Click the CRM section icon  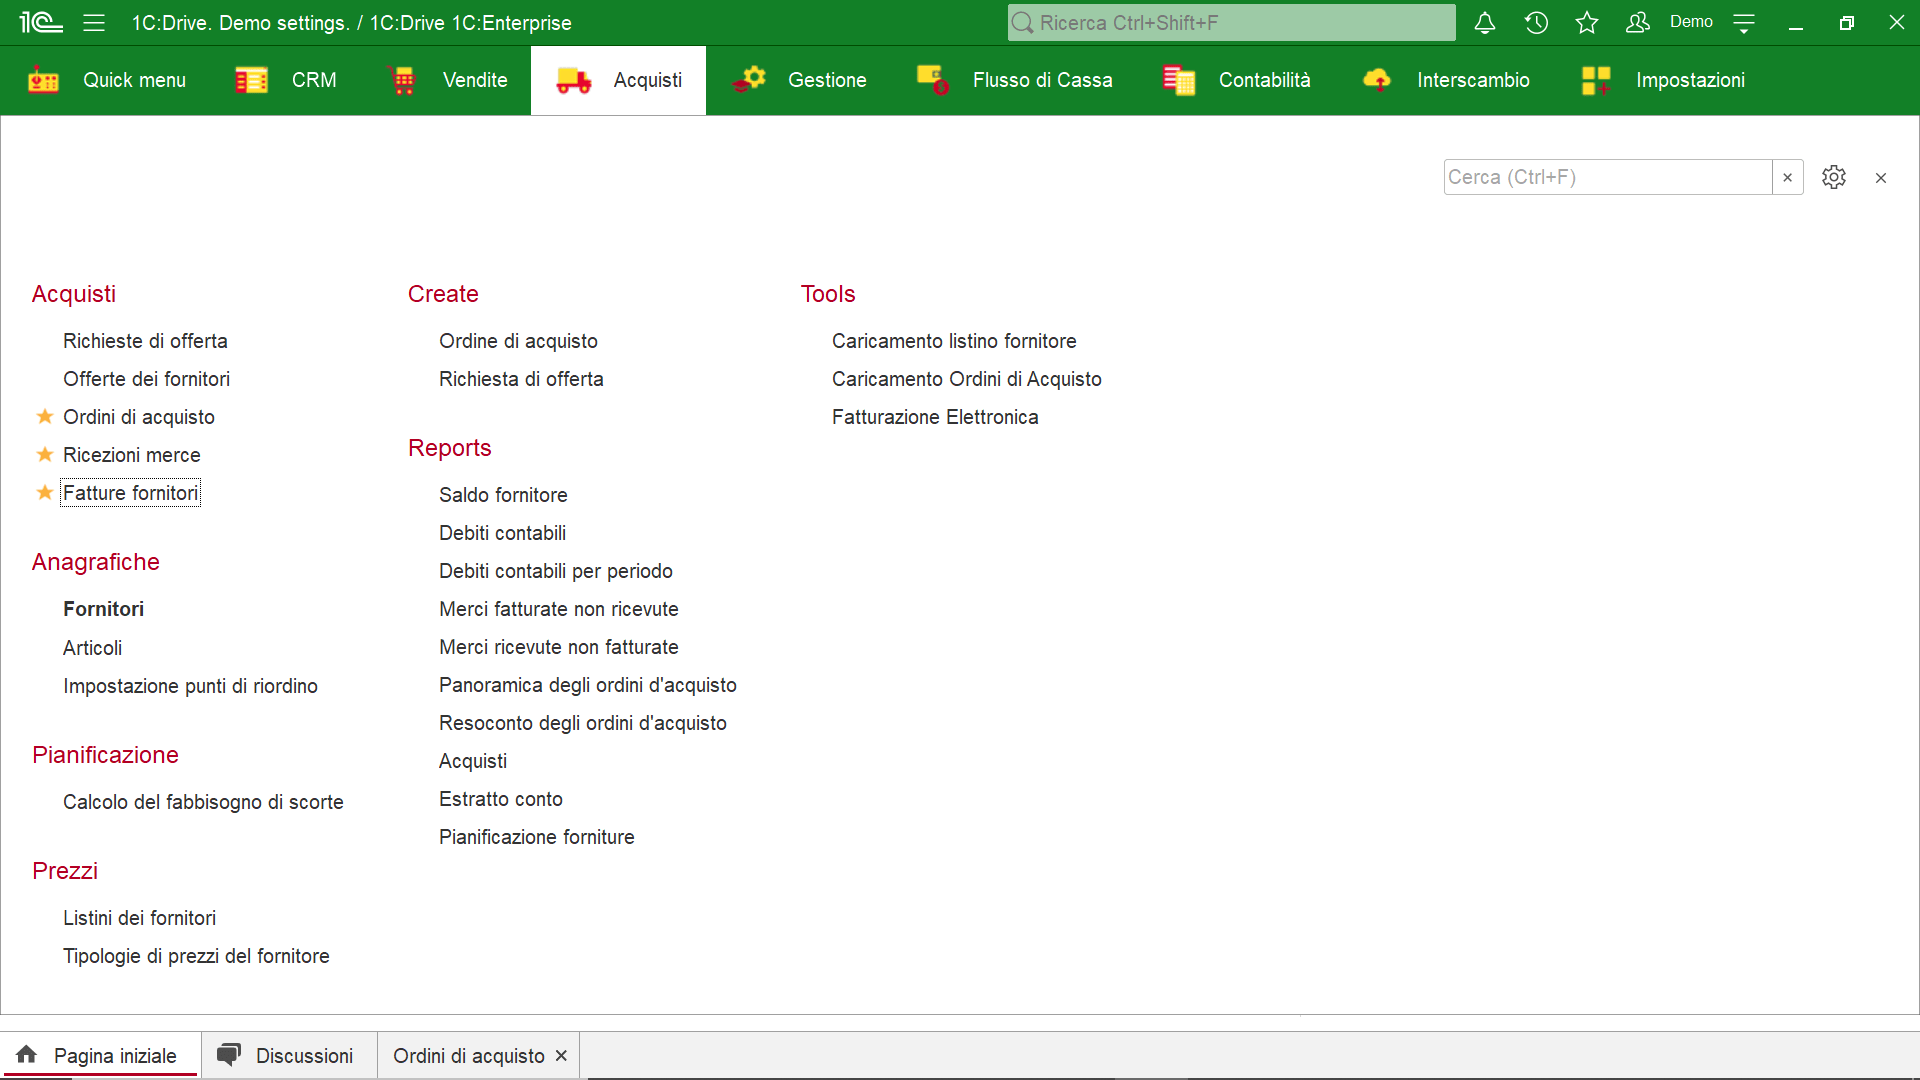click(251, 80)
